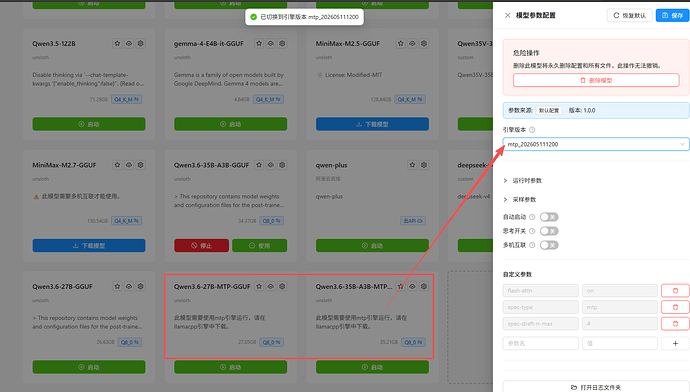Open Q4_K_M quantization tag on gemma-4-E4B-it-GGUF

tap(268, 99)
